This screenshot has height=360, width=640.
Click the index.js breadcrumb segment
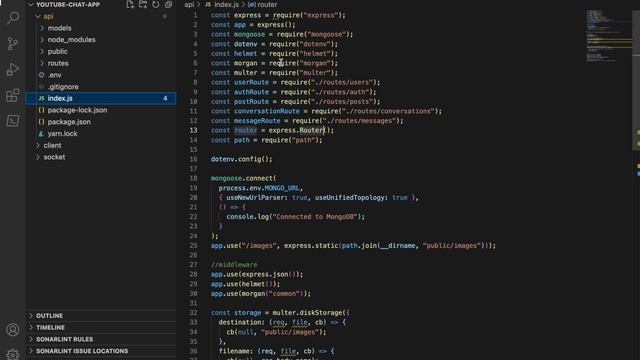[226, 4]
